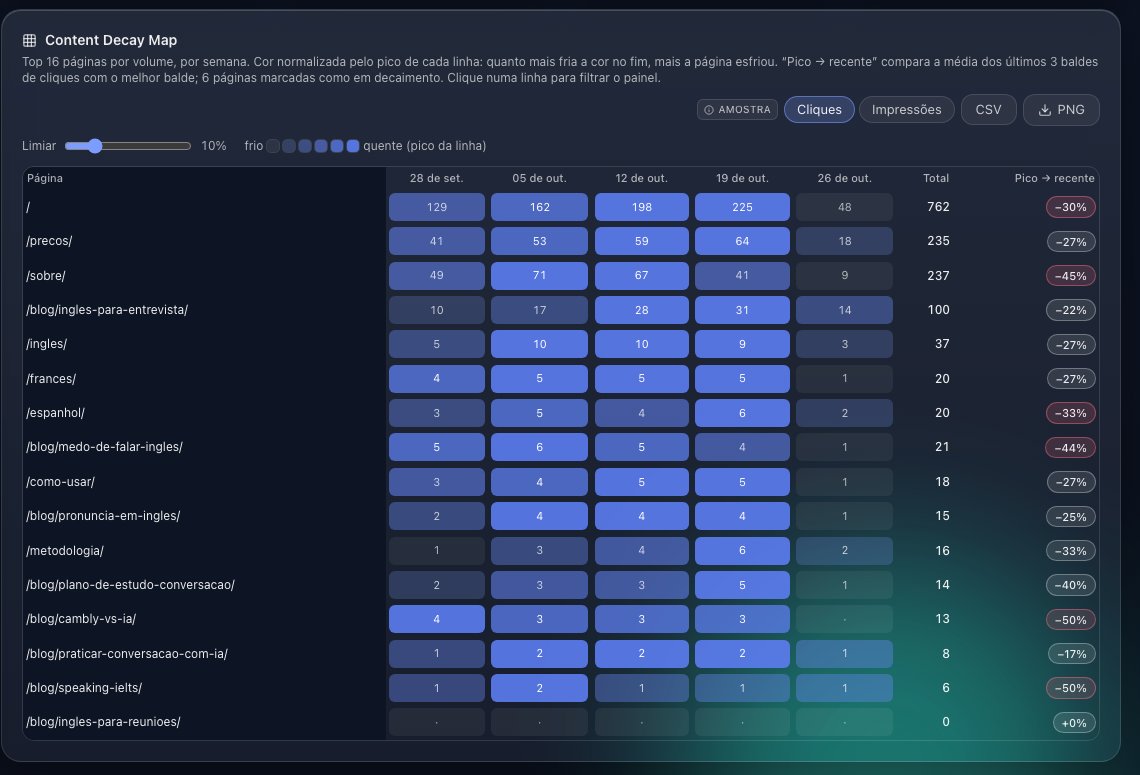Filter by the /metodologia/ page
The height and width of the screenshot is (775, 1140).
(x=560, y=550)
